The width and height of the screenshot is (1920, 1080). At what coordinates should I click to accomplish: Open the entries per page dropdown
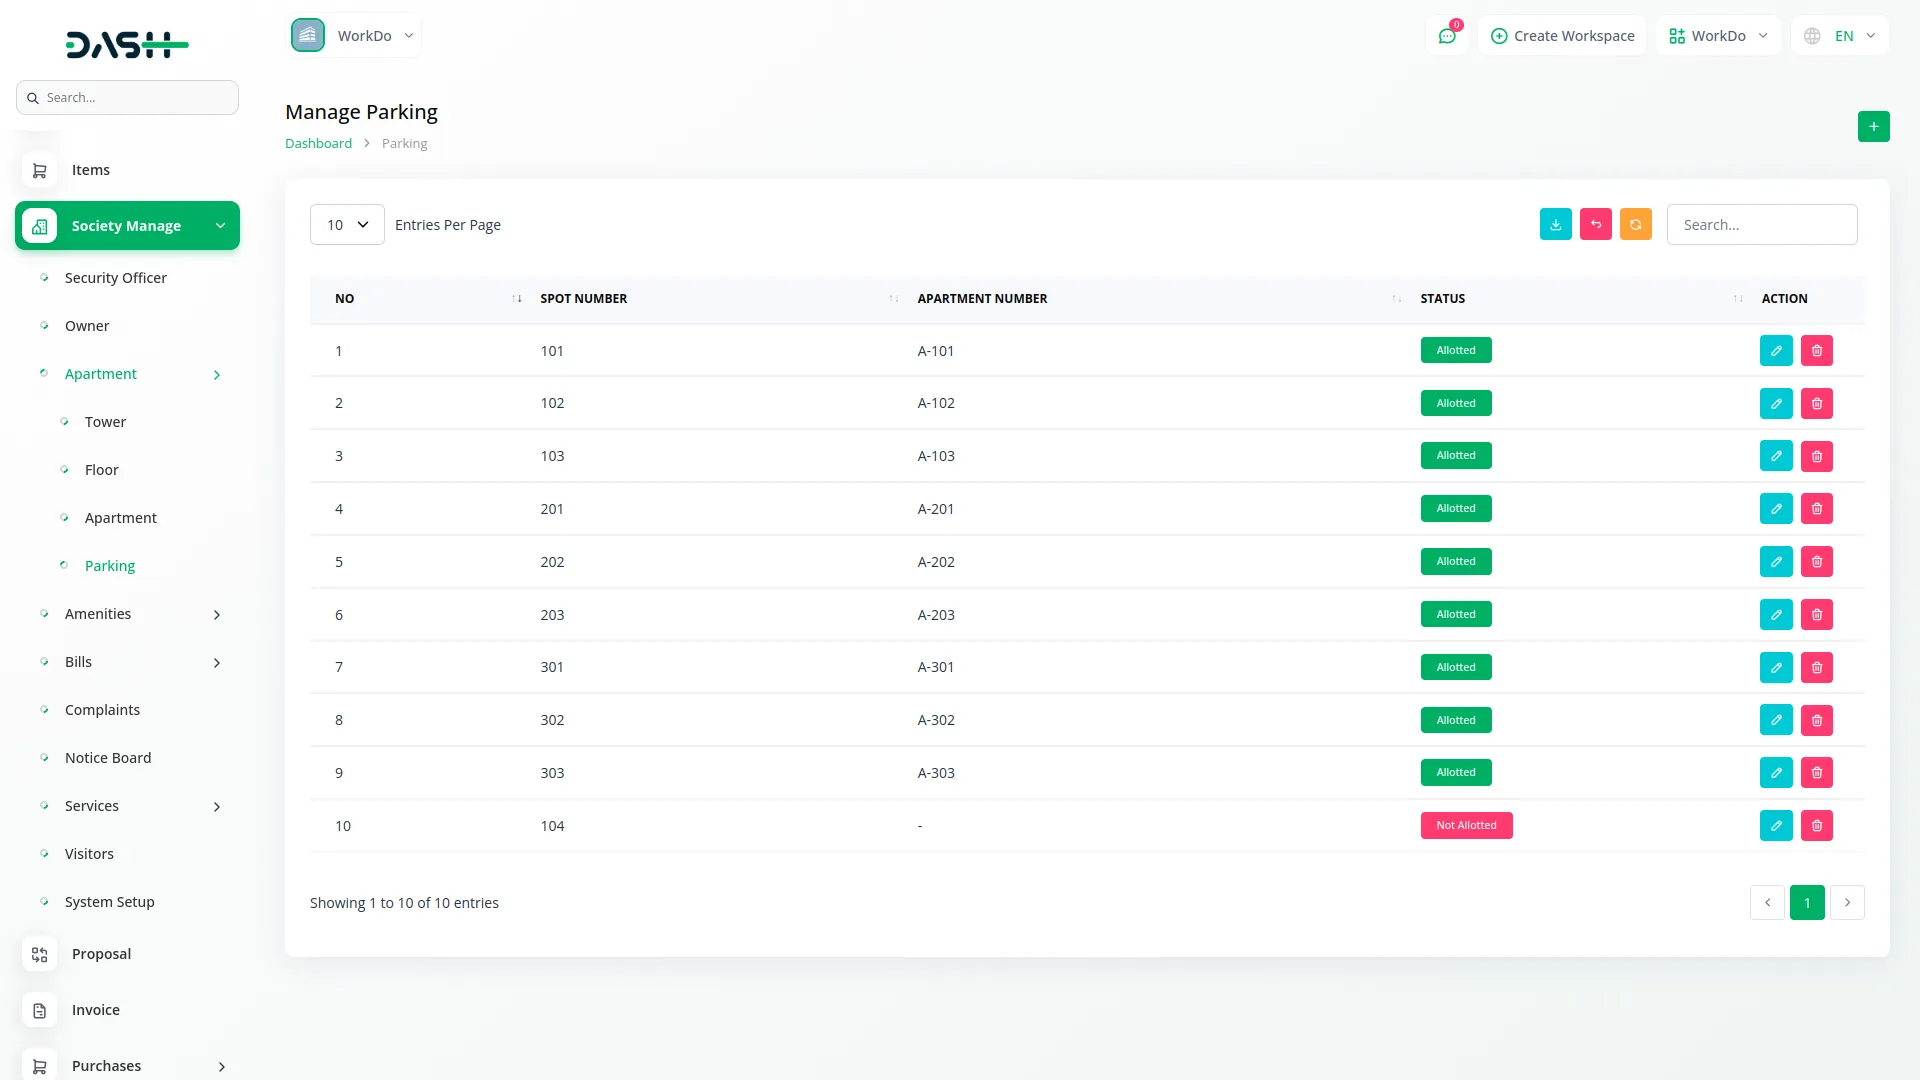[347, 225]
